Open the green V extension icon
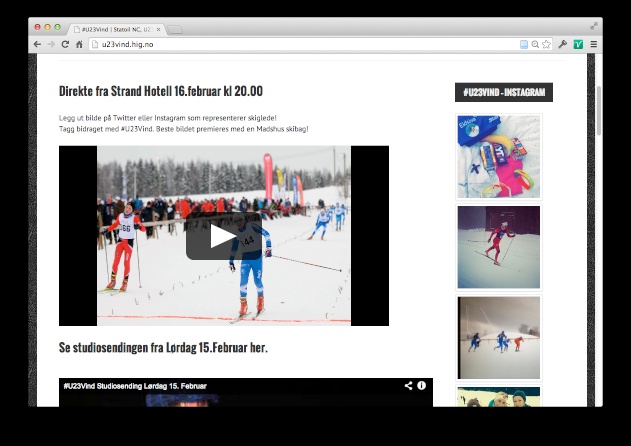Screen dimensions: 631x446 coord(578,44)
